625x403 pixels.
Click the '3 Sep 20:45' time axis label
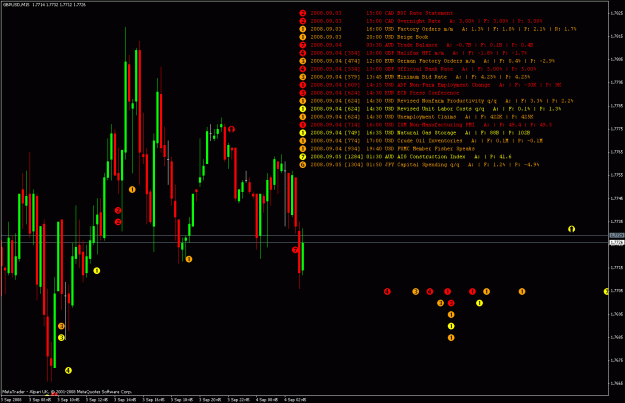210,399
